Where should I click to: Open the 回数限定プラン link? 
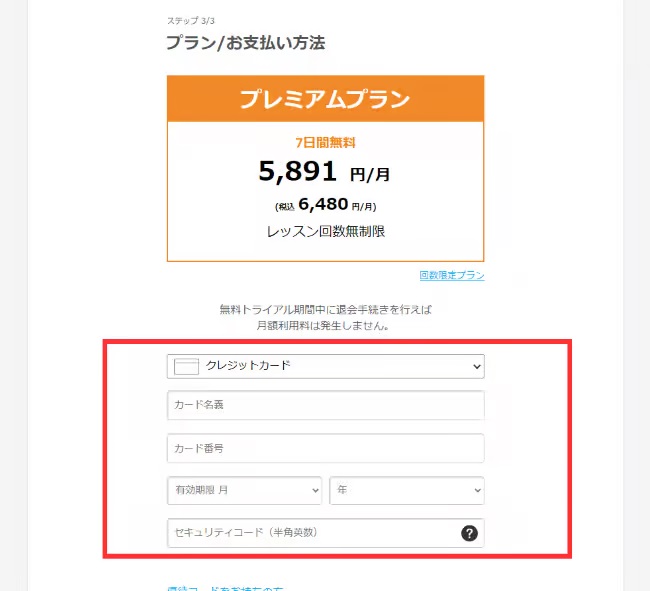(451, 275)
